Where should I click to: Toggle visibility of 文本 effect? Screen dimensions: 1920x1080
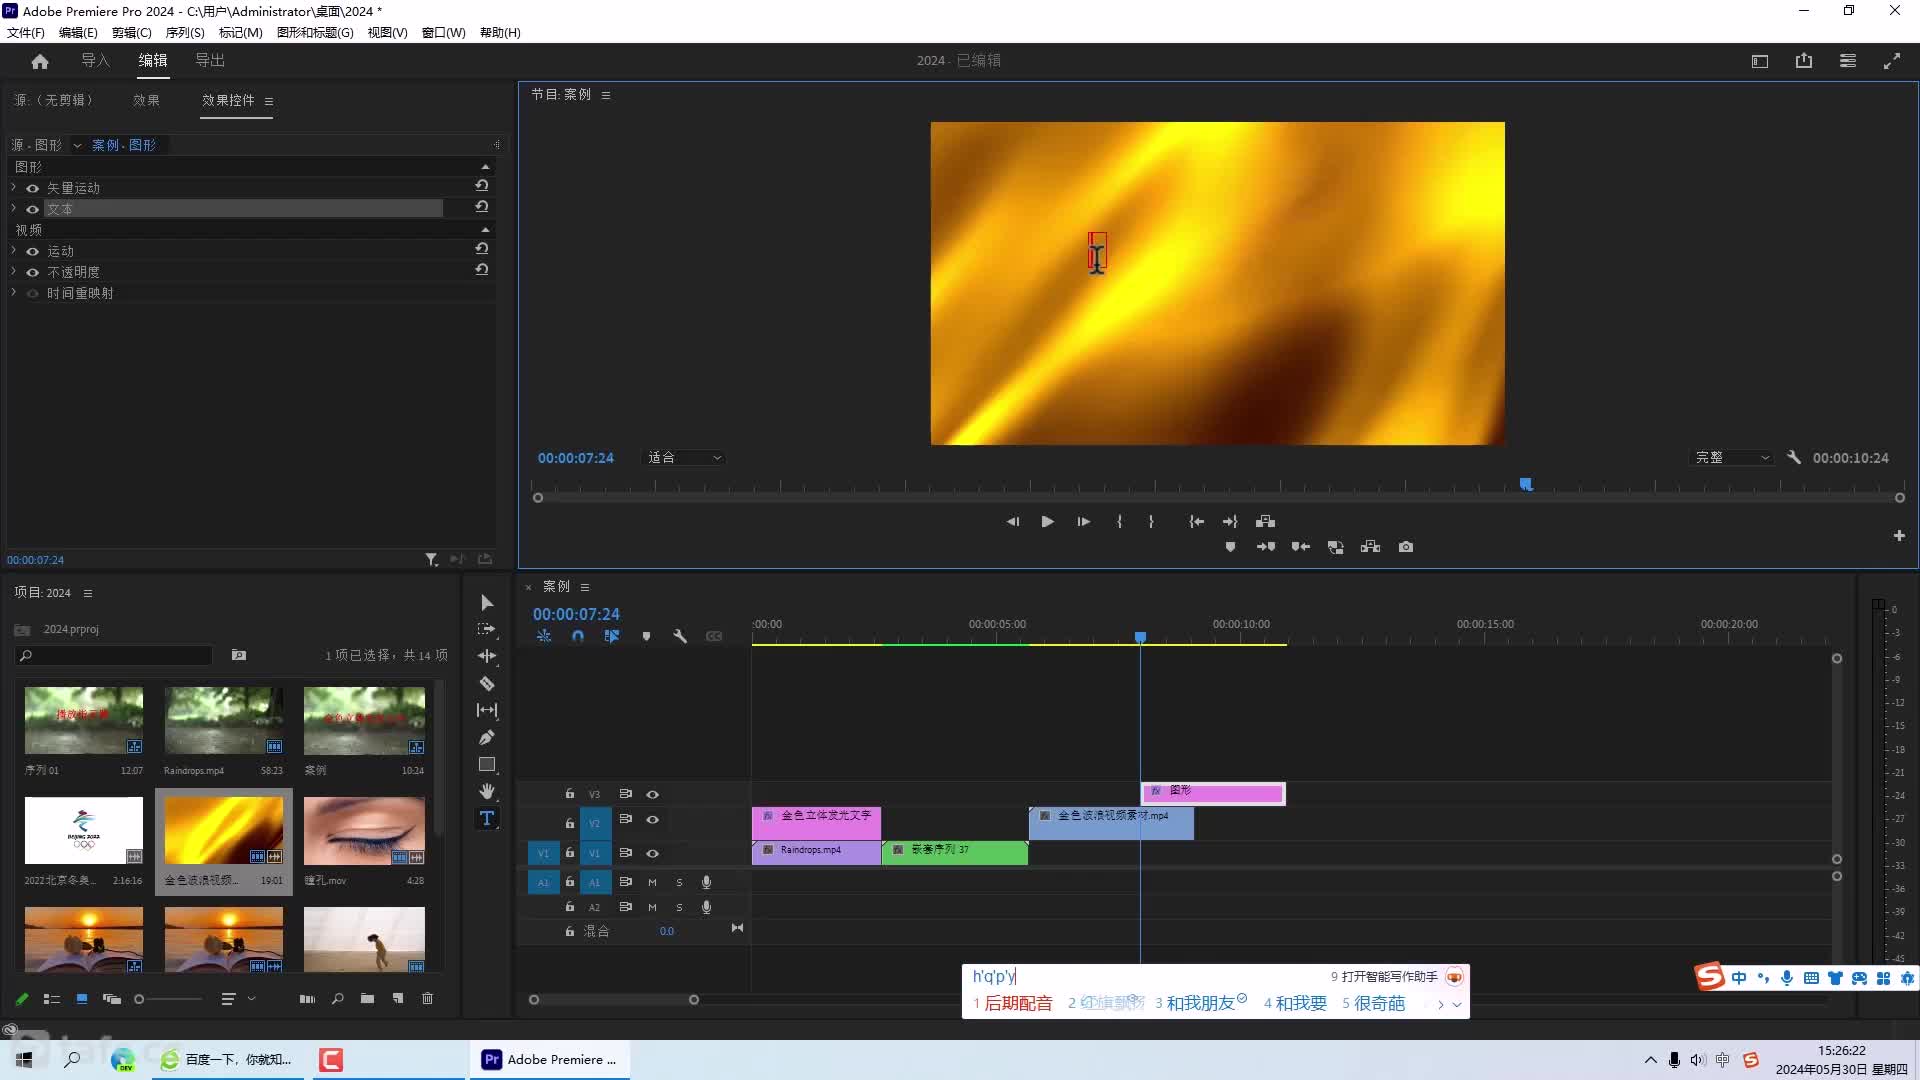[32, 209]
